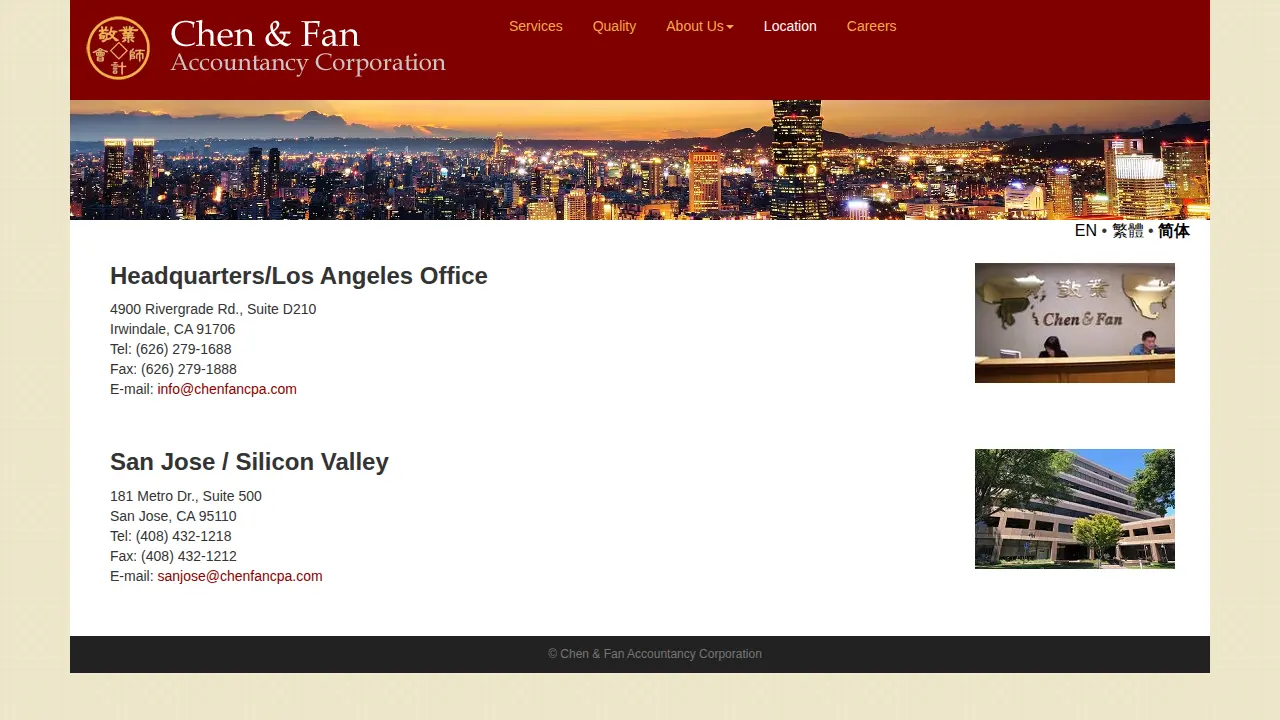Click Fax: (408) 432-1212
This screenshot has height=720, width=1280.
pyautogui.click(x=173, y=556)
